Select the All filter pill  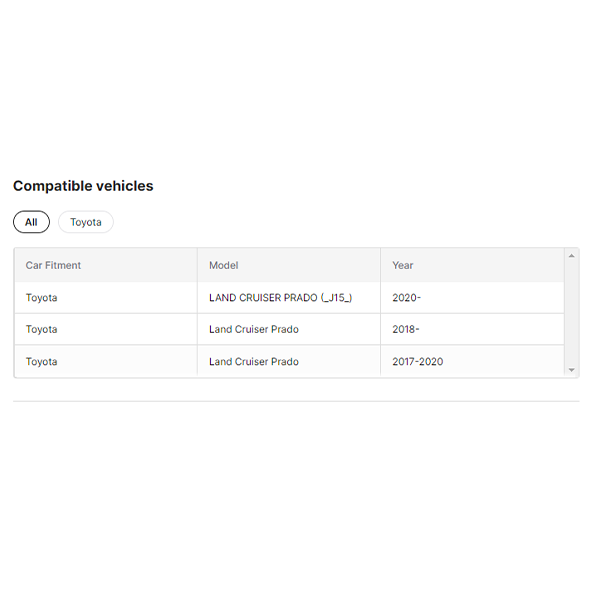click(x=31, y=222)
